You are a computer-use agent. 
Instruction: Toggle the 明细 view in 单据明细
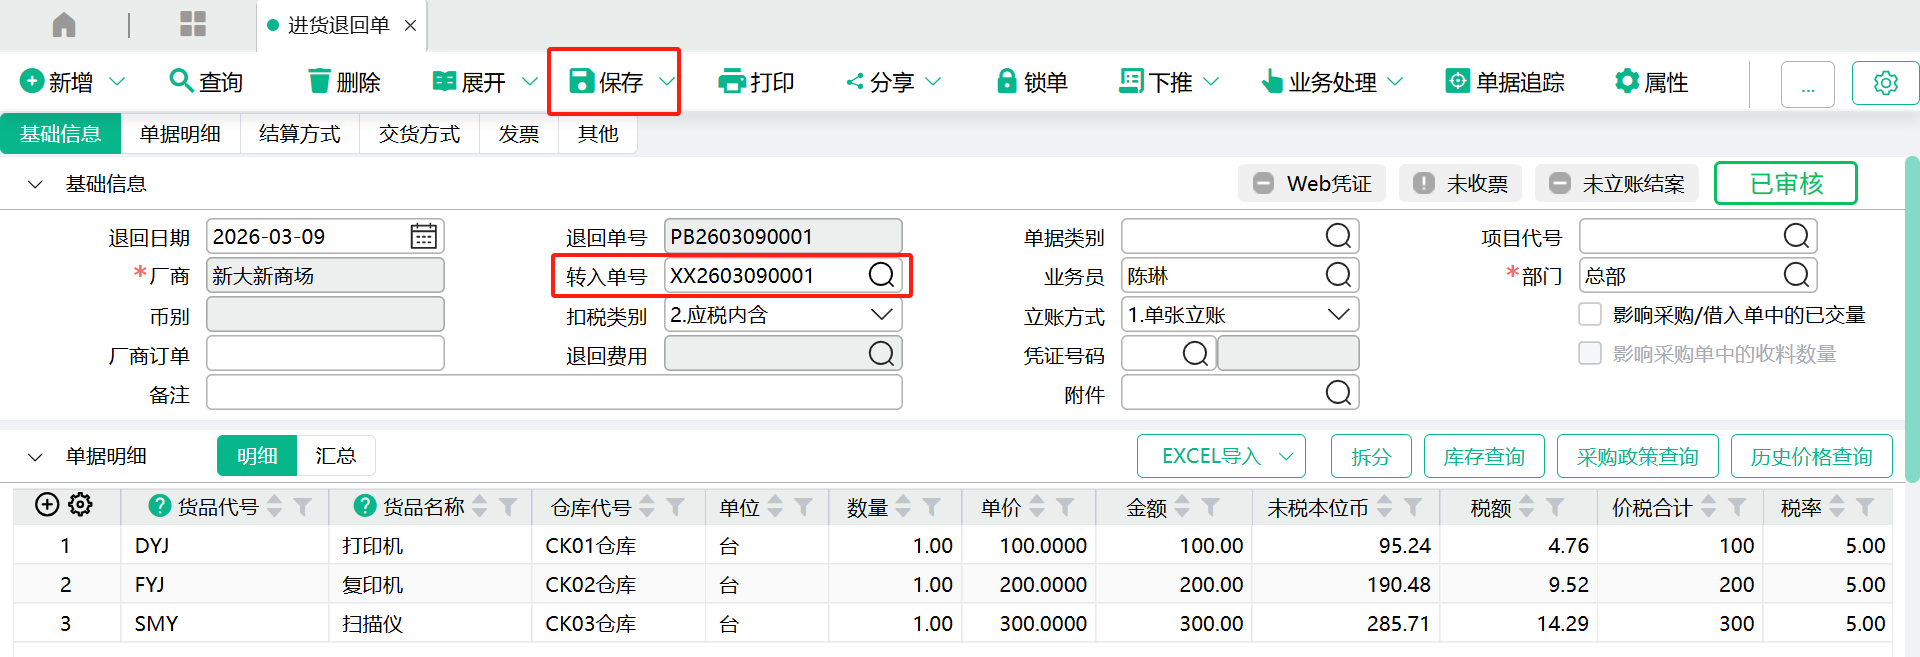click(257, 456)
